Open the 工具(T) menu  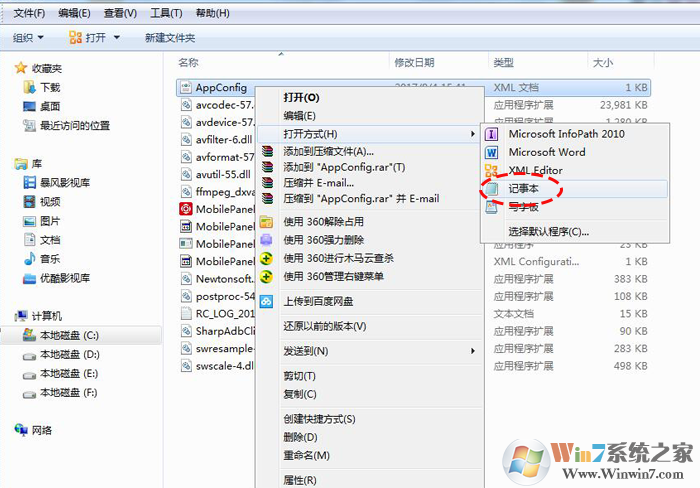[166, 13]
